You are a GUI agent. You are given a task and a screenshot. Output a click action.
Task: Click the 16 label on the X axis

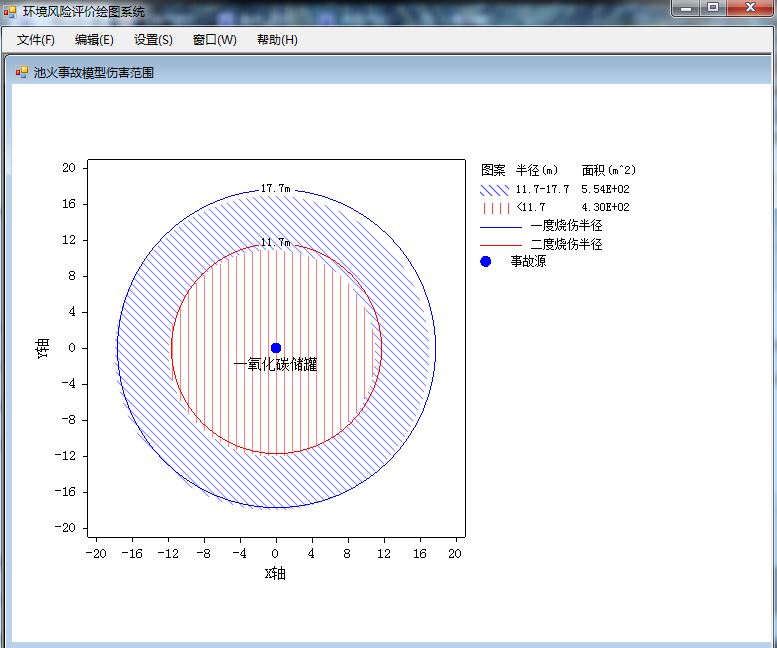pyautogui.click(x=420, y=553)
